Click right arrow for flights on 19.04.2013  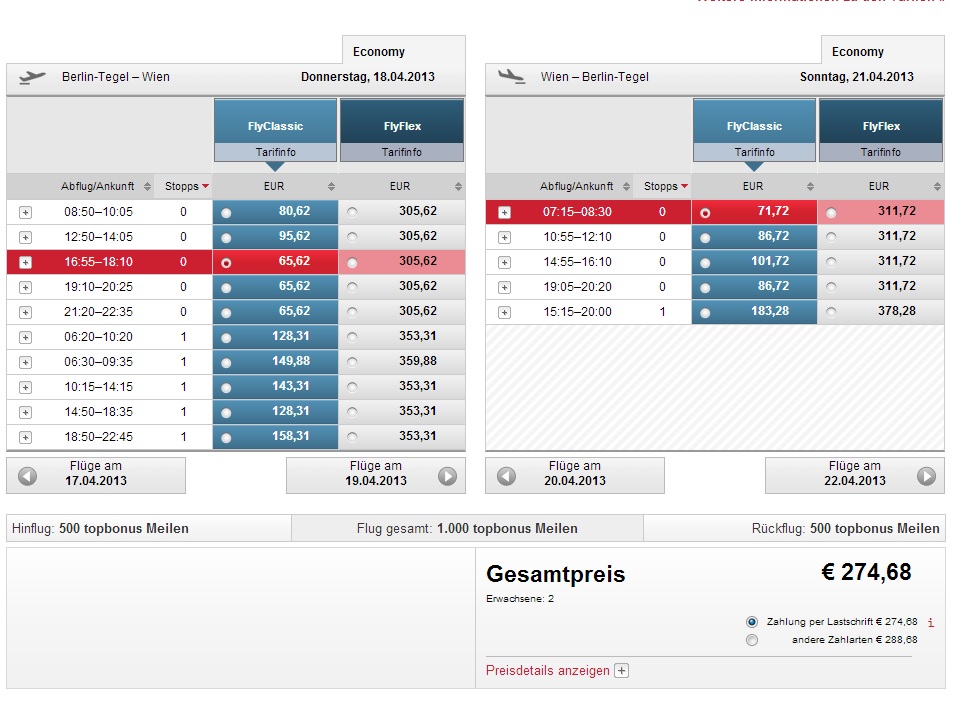click(447, 476)
